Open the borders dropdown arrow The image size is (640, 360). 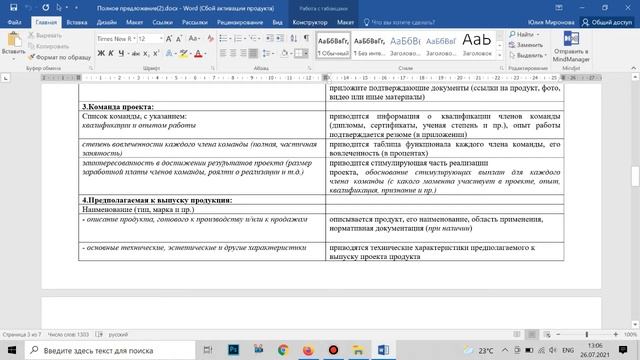click(x=306, y=53)
